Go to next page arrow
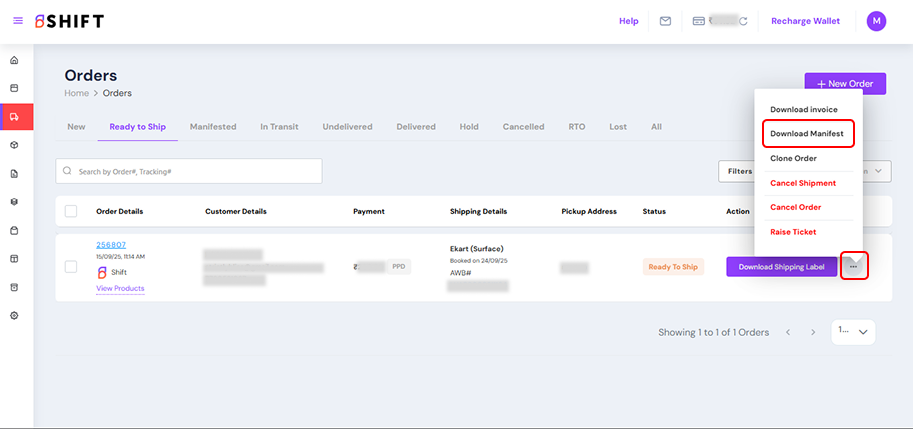 coord(813,332)
